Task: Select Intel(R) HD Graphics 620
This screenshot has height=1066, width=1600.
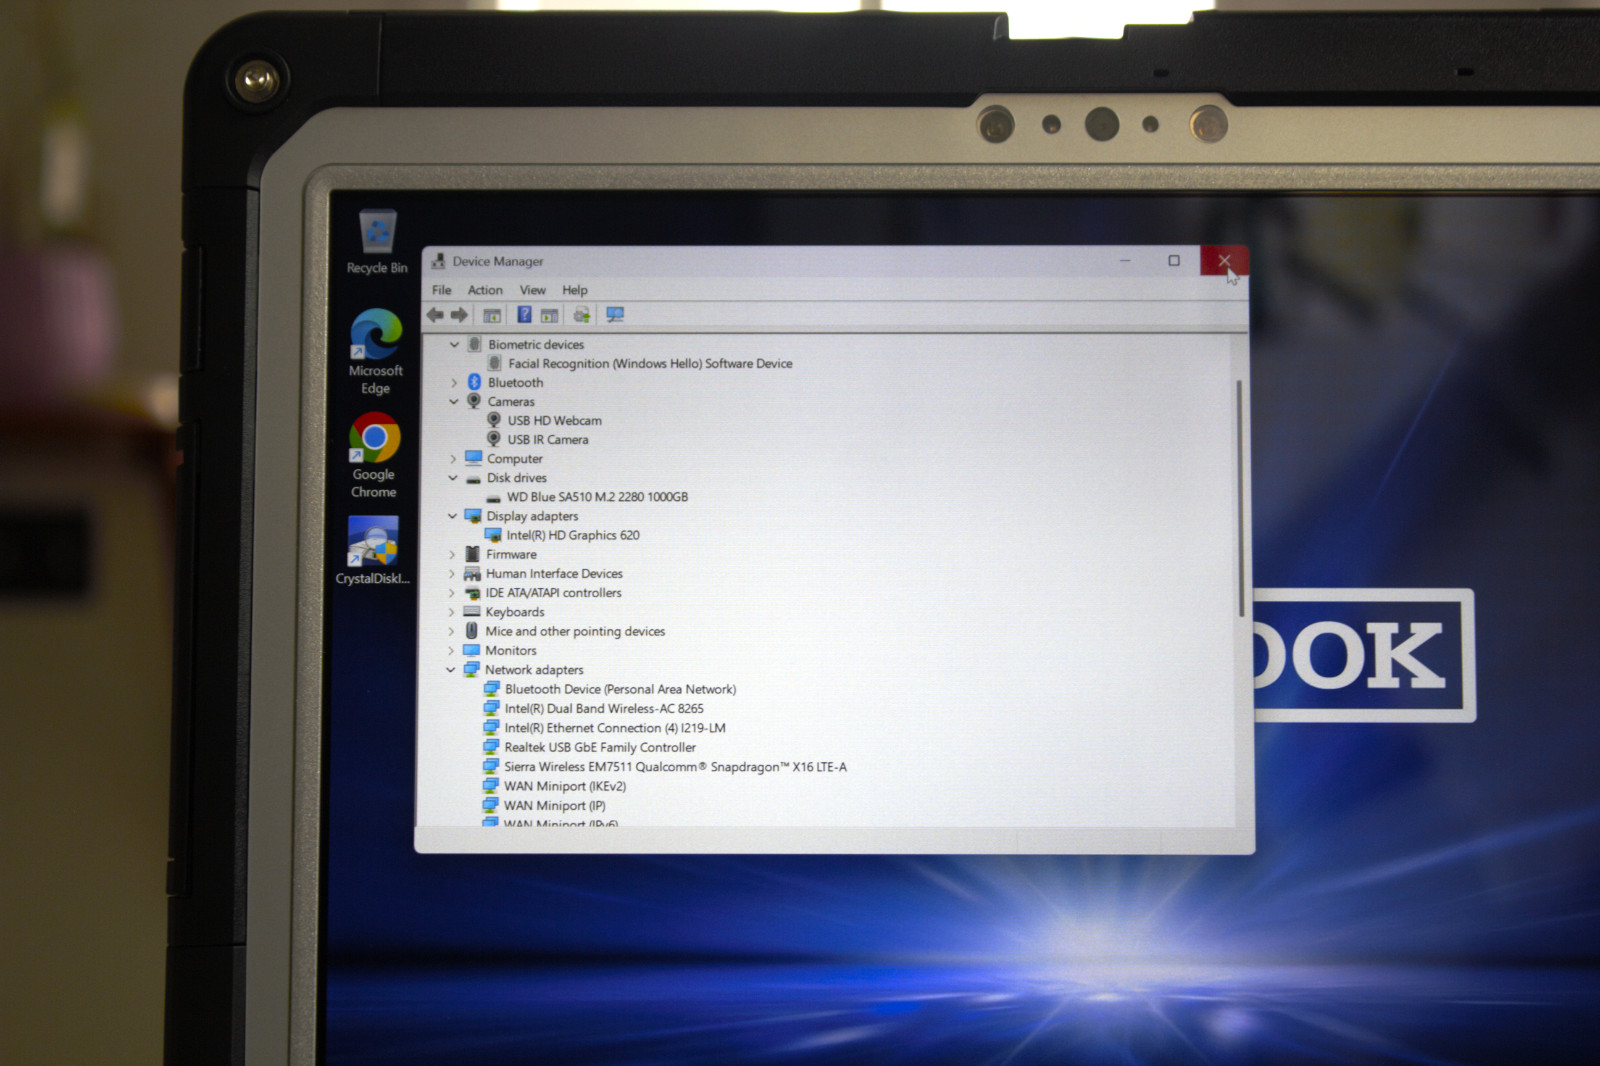Action: coord(573,535)
